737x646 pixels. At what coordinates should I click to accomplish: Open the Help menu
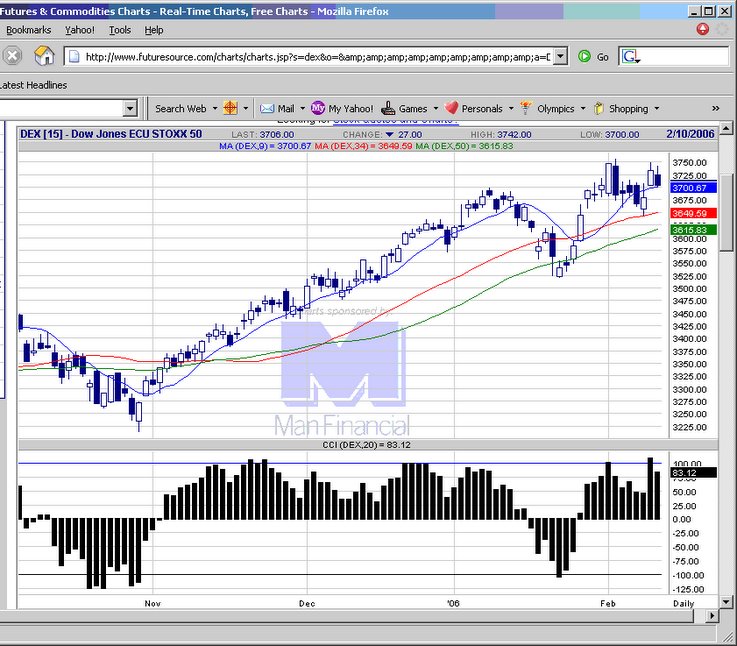point(154,30)
